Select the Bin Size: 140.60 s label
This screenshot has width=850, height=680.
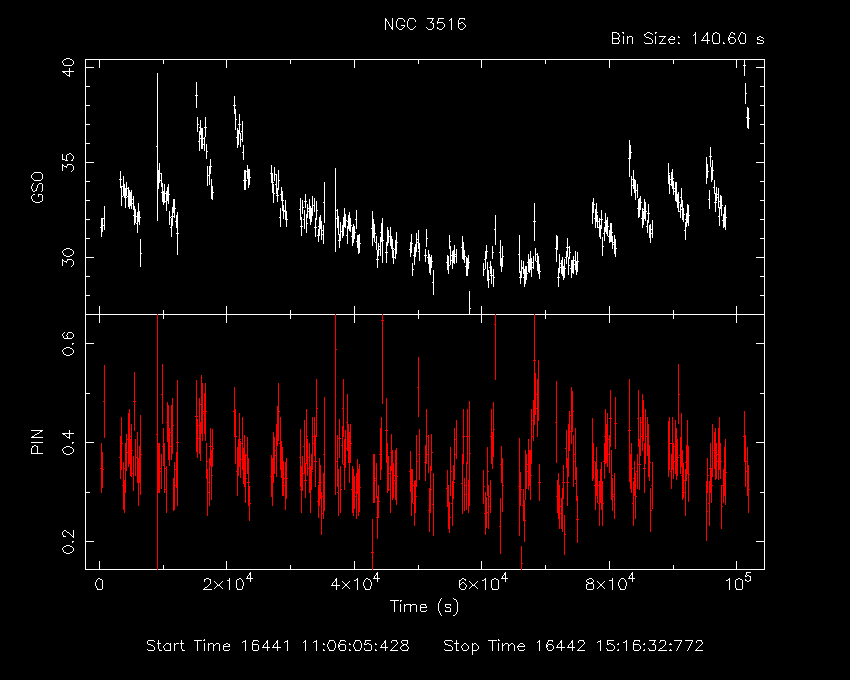(687, 39)
